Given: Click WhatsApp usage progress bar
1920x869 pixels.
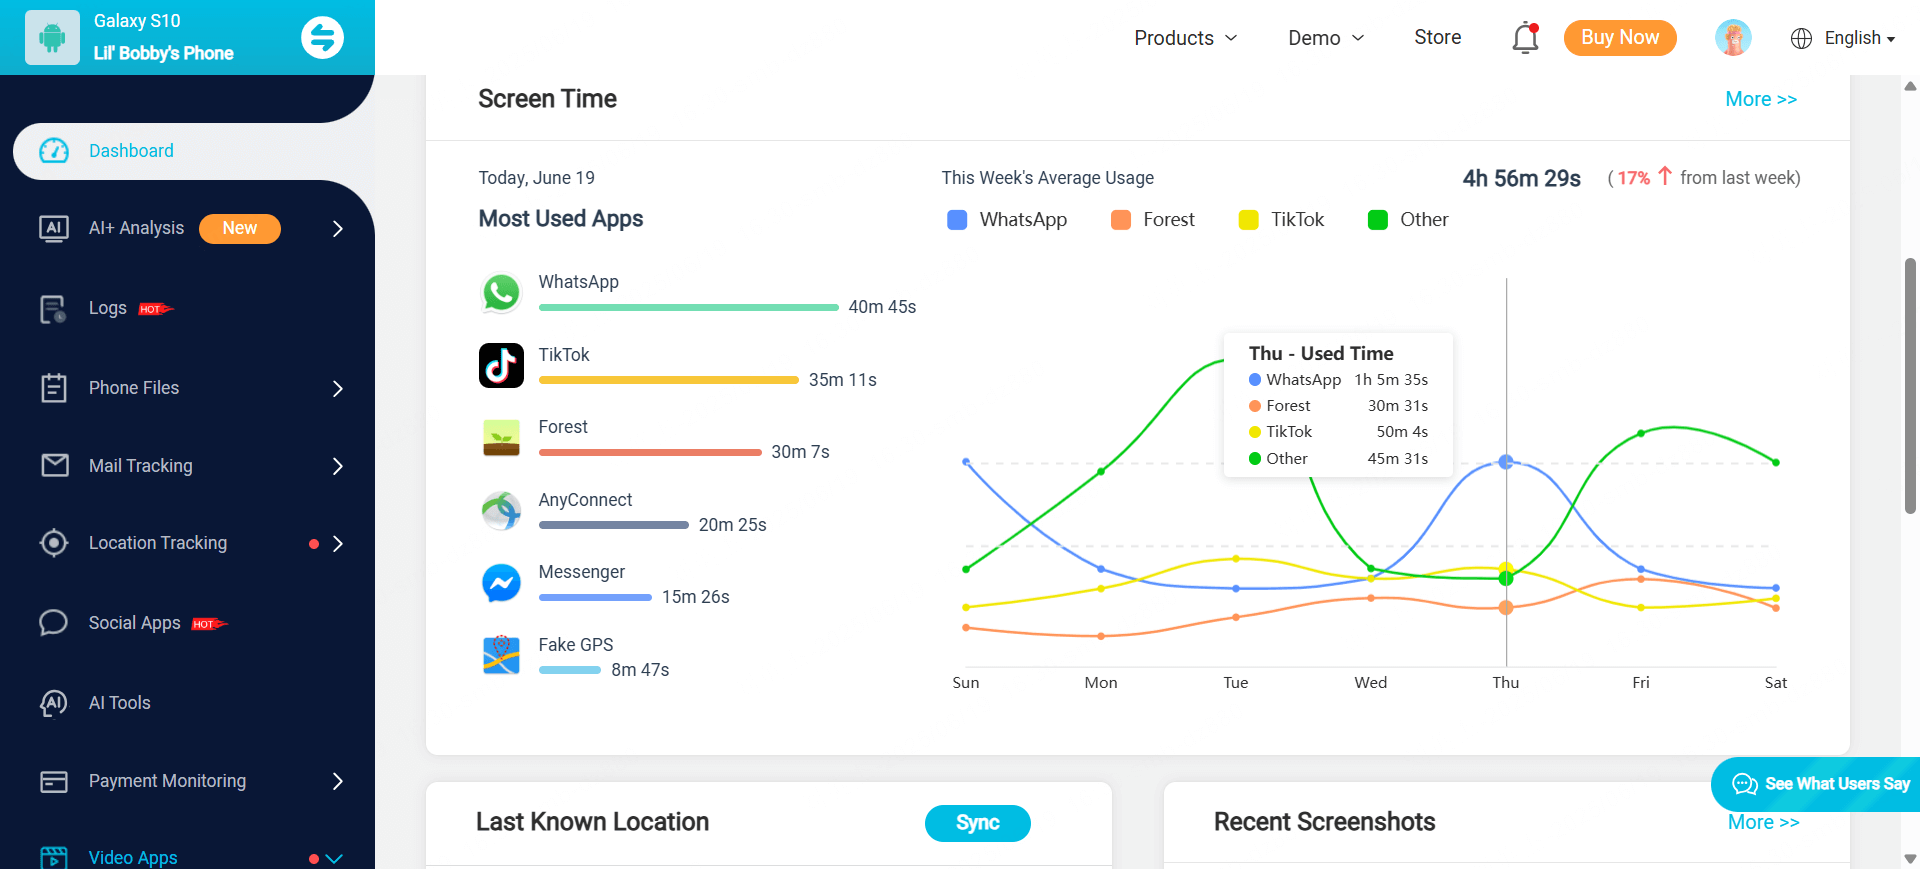Looking at the screenshot, I should 689,308.
